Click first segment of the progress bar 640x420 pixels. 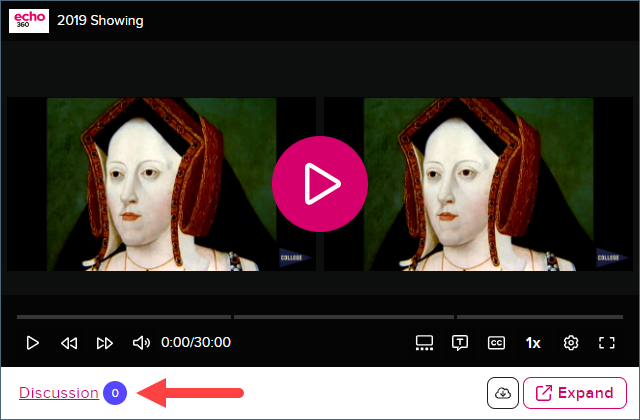(124, 317)
